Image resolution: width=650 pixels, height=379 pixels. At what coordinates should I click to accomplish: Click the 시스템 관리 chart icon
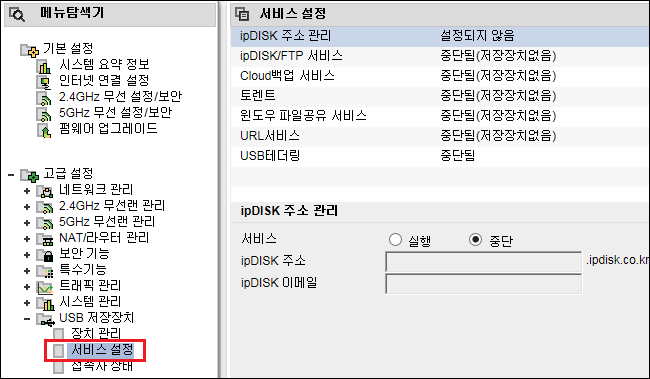pos(45,304)
